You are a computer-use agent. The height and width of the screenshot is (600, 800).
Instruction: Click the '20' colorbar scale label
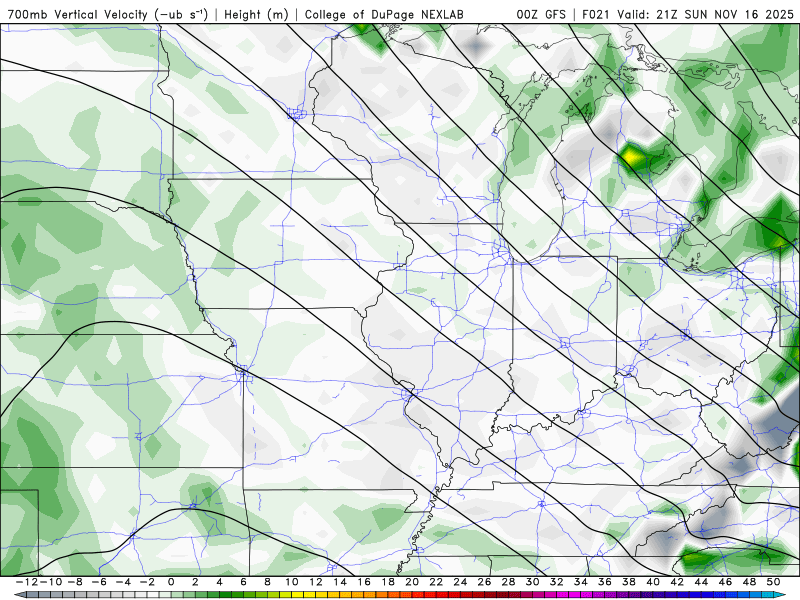click(x=412, y=582)
